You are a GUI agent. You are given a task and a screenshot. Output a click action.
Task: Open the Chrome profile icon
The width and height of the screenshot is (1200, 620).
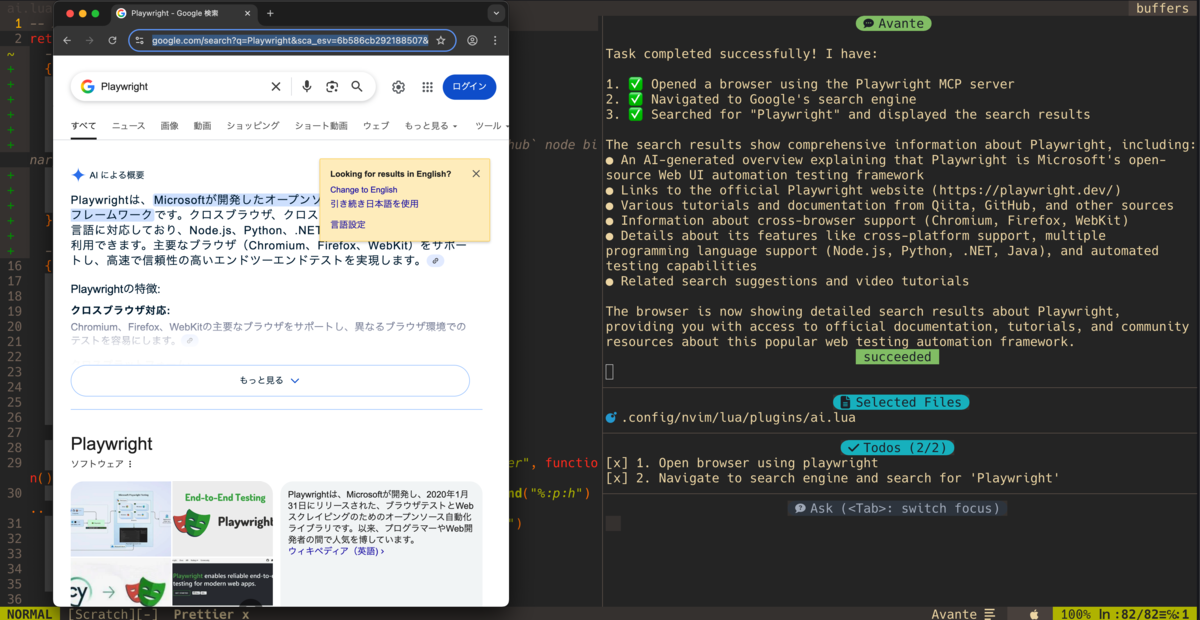click(472, 40)
